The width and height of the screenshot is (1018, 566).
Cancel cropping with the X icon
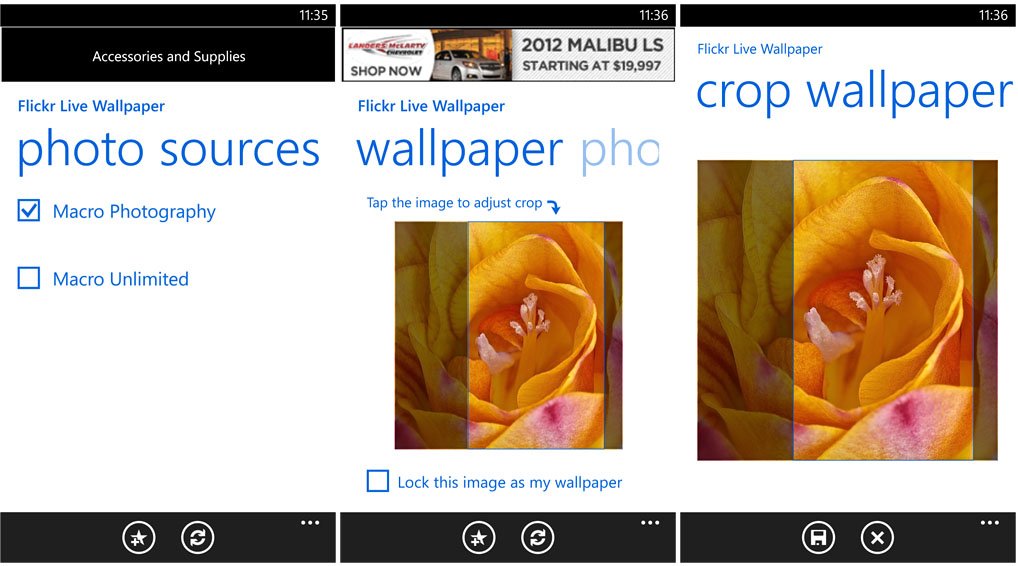[877, 537]
